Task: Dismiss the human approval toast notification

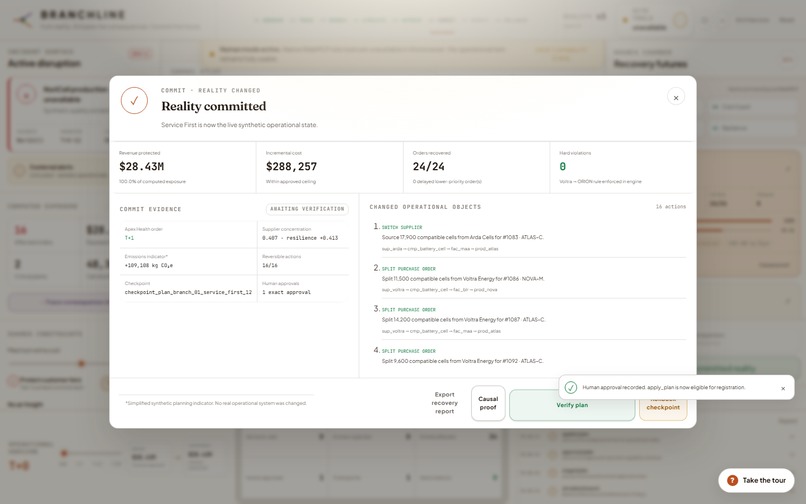Action: pyautogui.click(x=783, y=388)
